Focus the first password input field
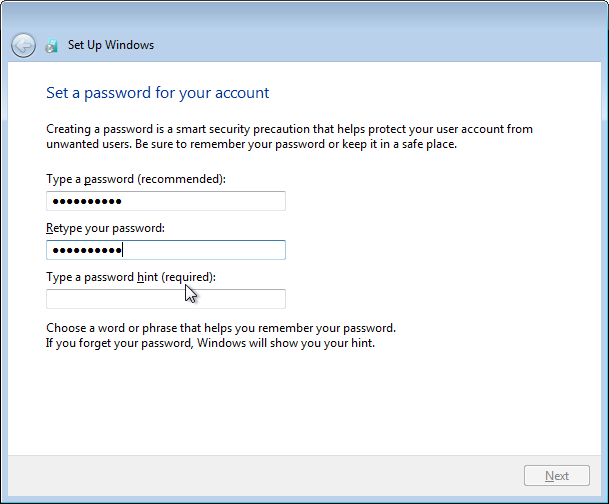The width and height of the screenshot is (609, 504). point(165,201)
